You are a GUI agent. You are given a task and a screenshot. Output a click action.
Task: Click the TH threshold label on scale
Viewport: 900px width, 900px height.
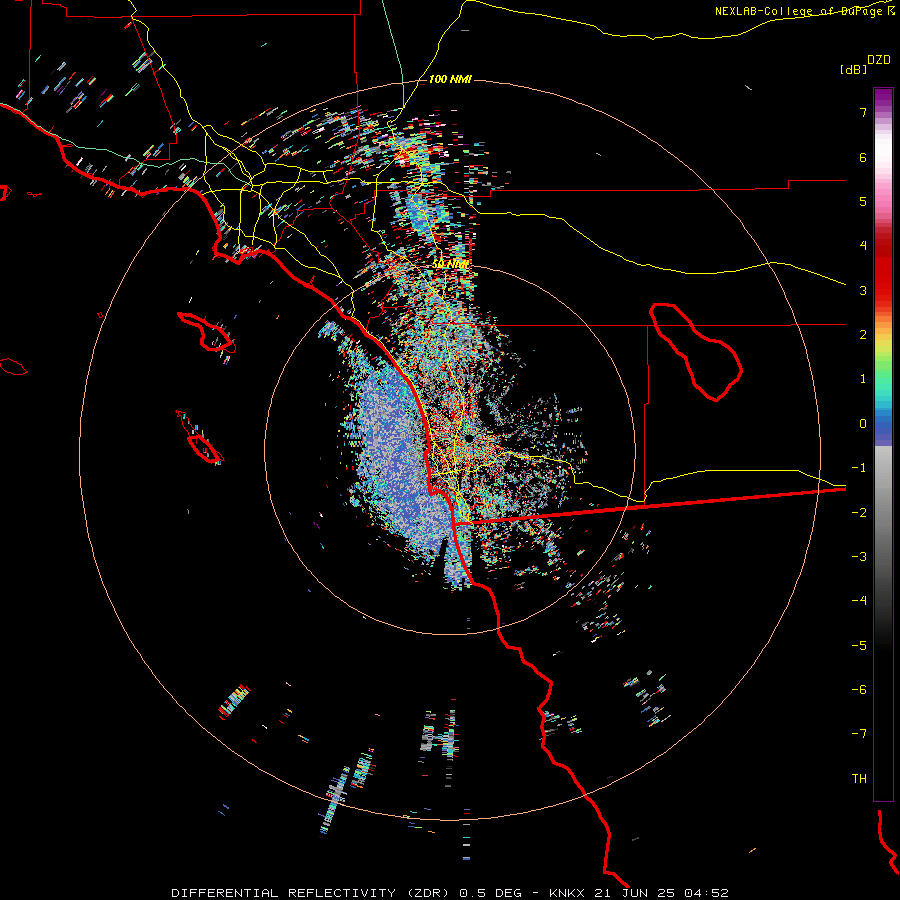pyautogui.click(x=859, y=779)
